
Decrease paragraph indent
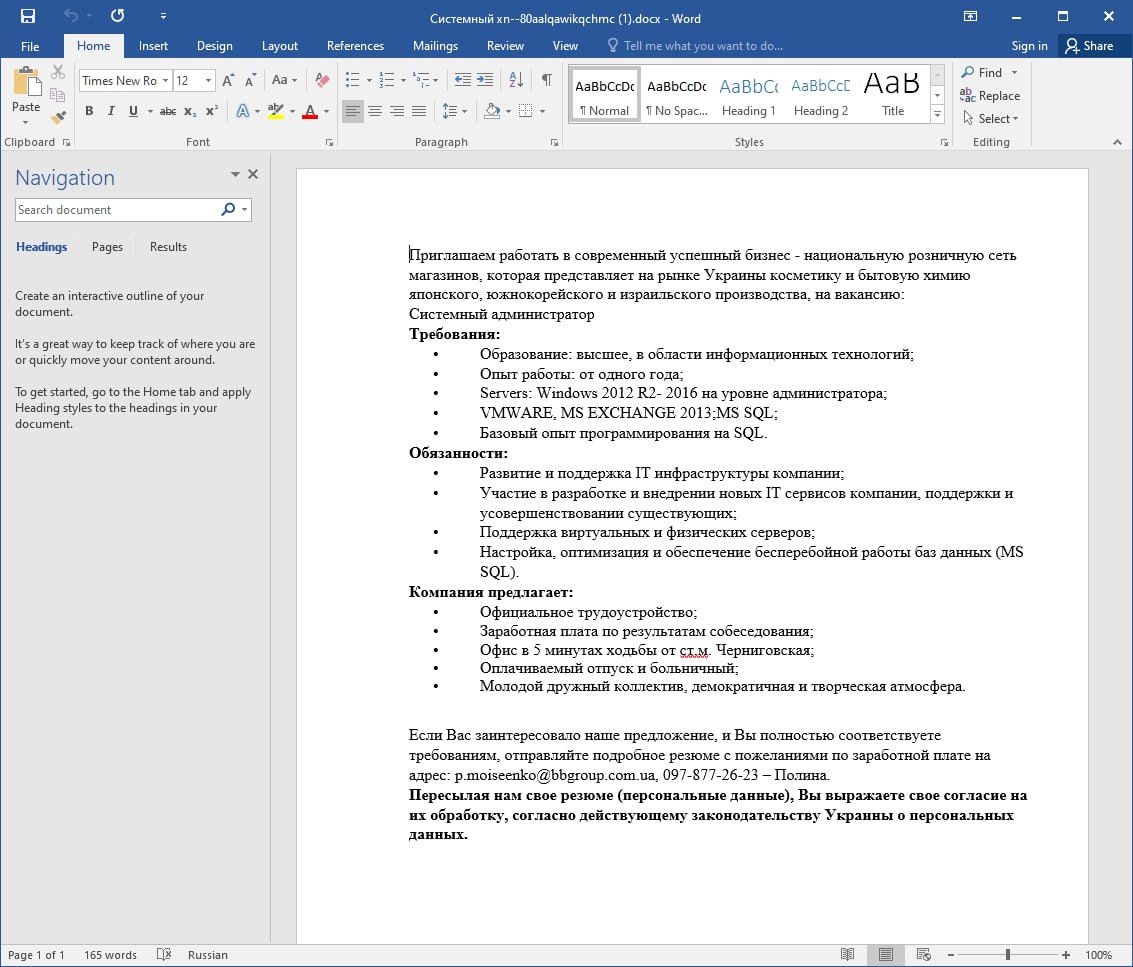pos(462,79)
